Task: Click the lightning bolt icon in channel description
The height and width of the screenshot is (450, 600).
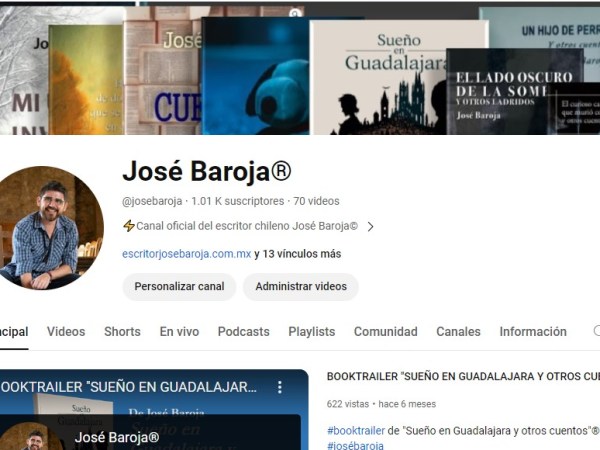Action: pos(129,226)
